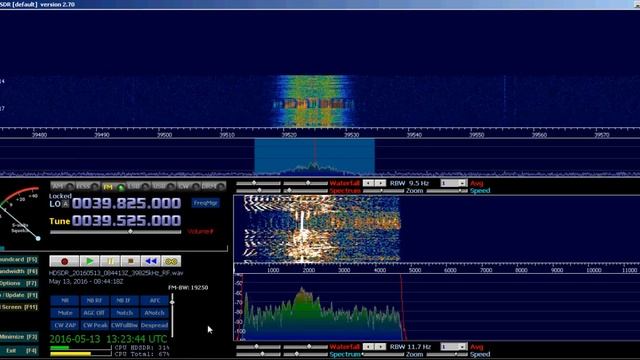Image resolution: width=640 pixels, height=360 pixels.
Task: Select AM demodulation mode
Action: click(62, 187)
